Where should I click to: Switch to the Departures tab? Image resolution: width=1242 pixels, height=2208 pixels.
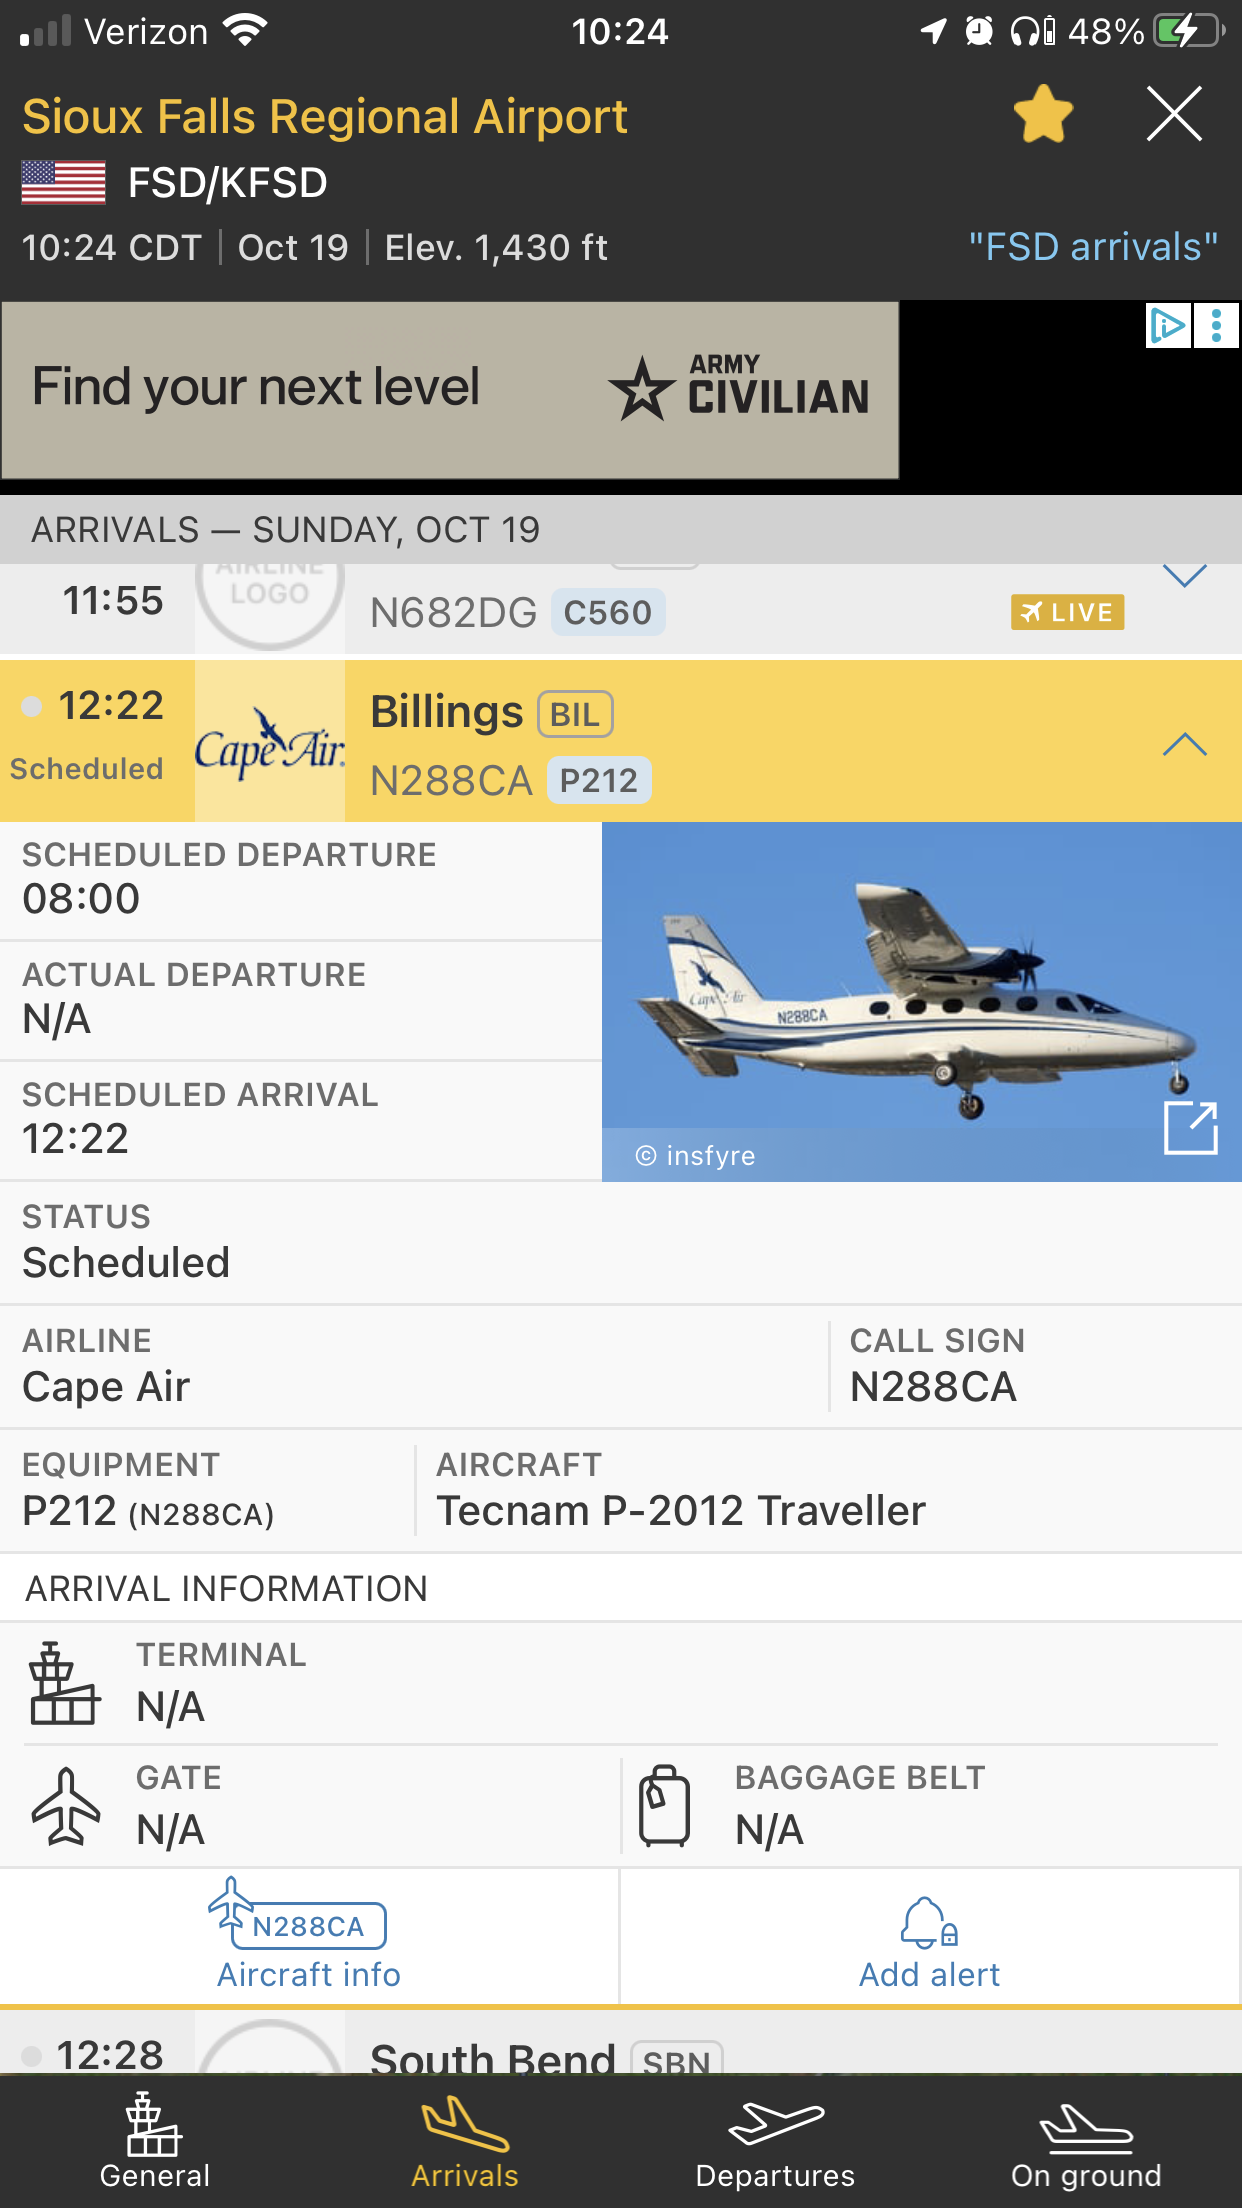click(775, 2142)
